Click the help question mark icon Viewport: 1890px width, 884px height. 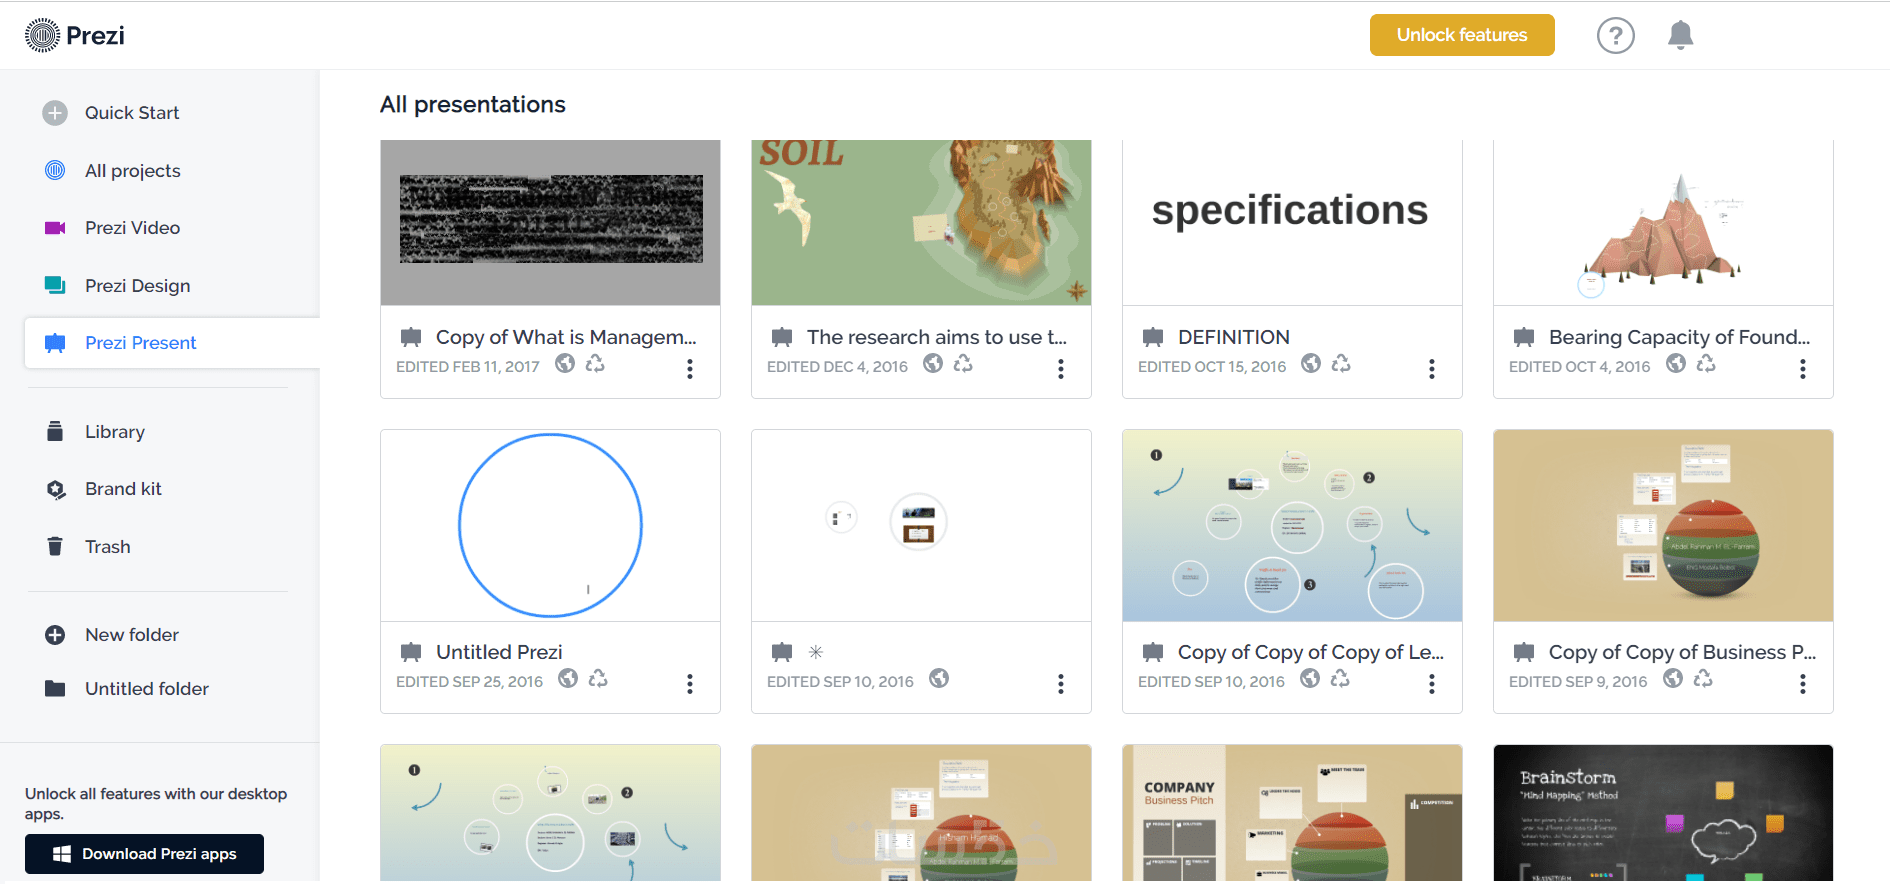1615,36
